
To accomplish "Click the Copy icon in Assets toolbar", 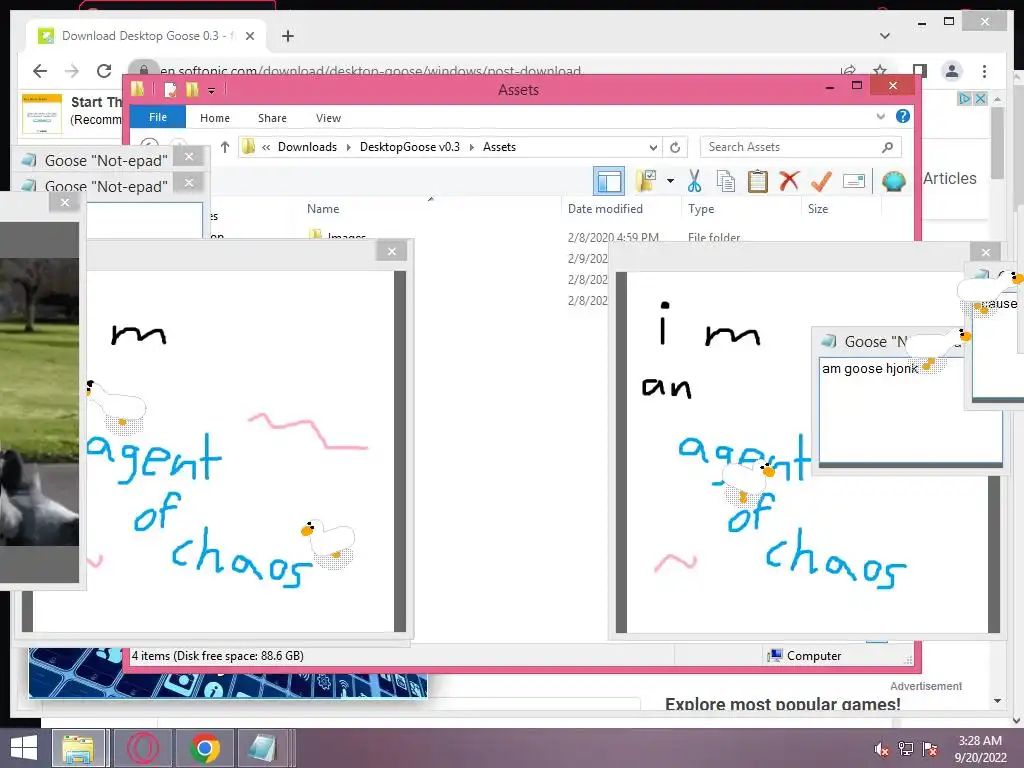I will [726, 181].
